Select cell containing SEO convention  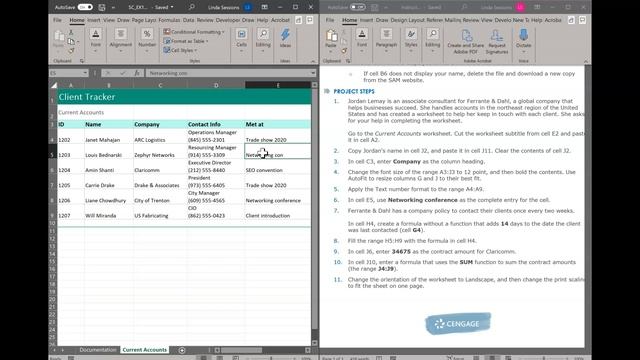pyautogui.click(x=278, y=166)
